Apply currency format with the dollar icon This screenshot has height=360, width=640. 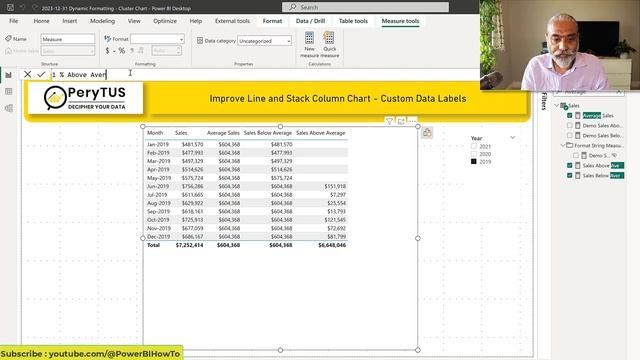pos(107,51)
